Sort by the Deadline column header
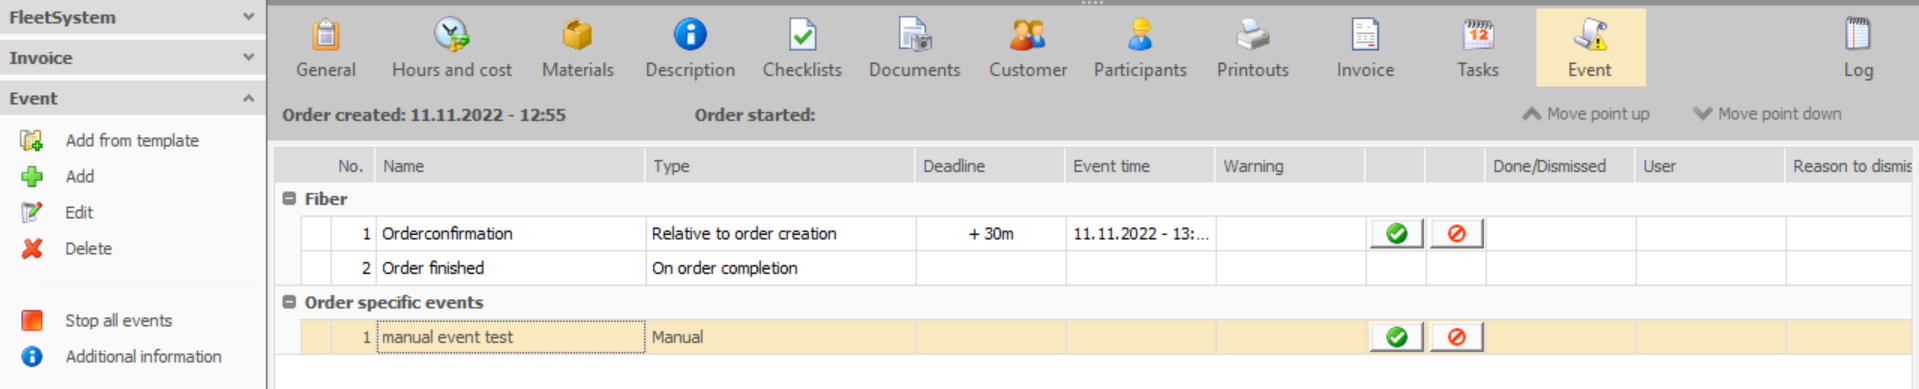 (x=990, y=166)
